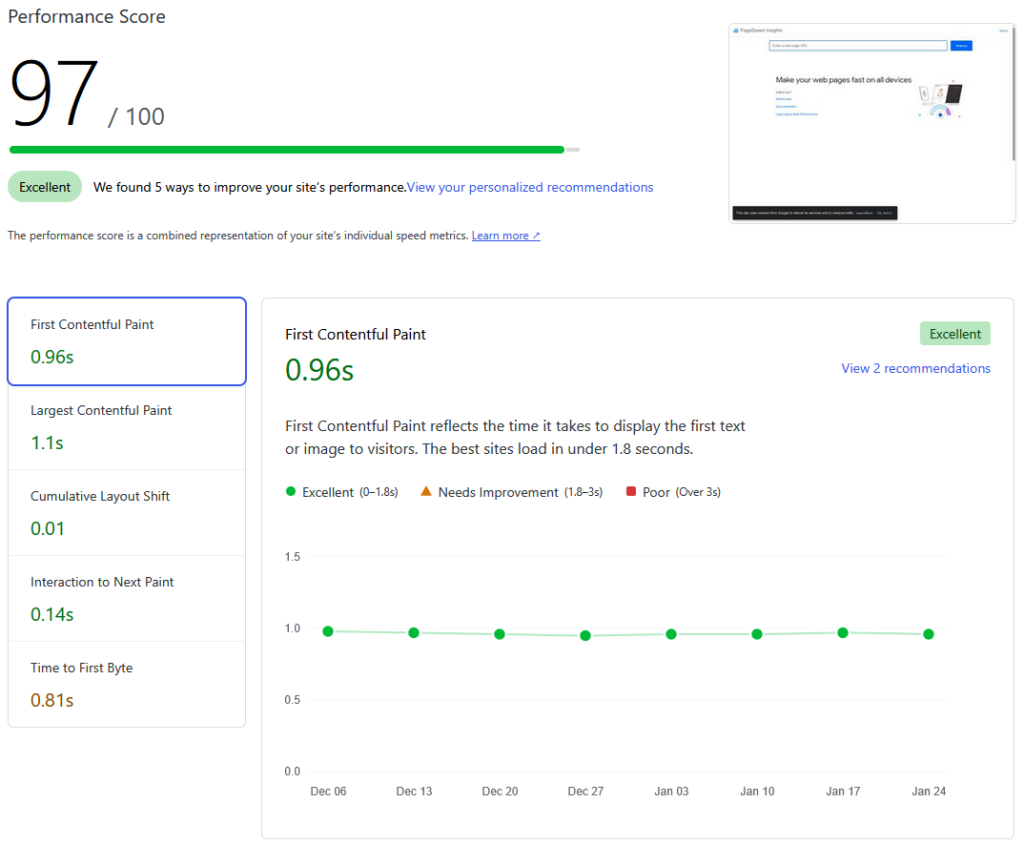The image size is (1024, 844).
Task: Click the Dec 06 data point on chart
Action: (328, 631)
